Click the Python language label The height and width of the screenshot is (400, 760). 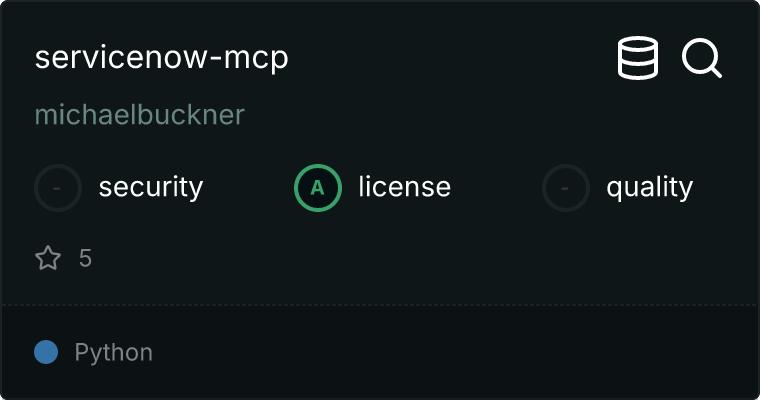coord(113,352)
